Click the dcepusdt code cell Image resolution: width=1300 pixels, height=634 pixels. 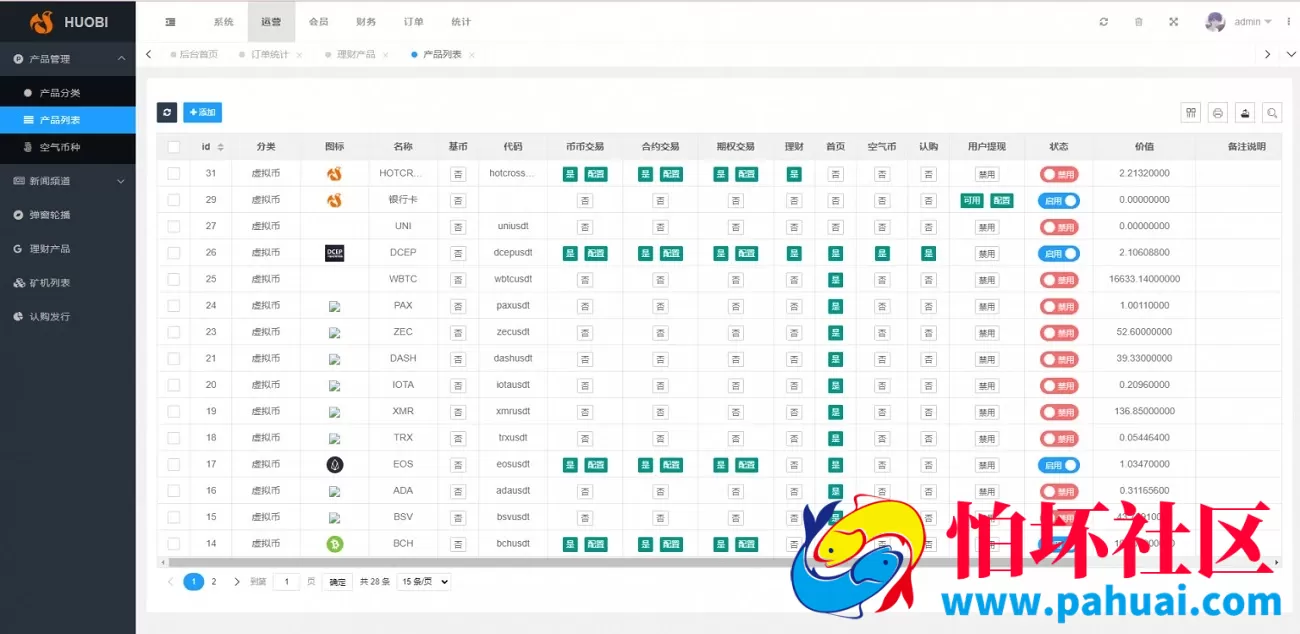point(513,253)
